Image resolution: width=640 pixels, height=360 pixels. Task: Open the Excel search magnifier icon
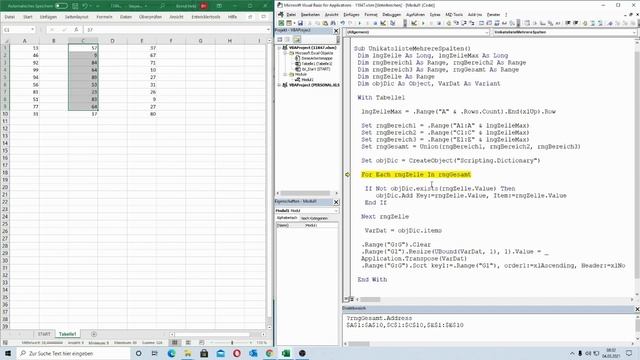(x=162, y=6)
